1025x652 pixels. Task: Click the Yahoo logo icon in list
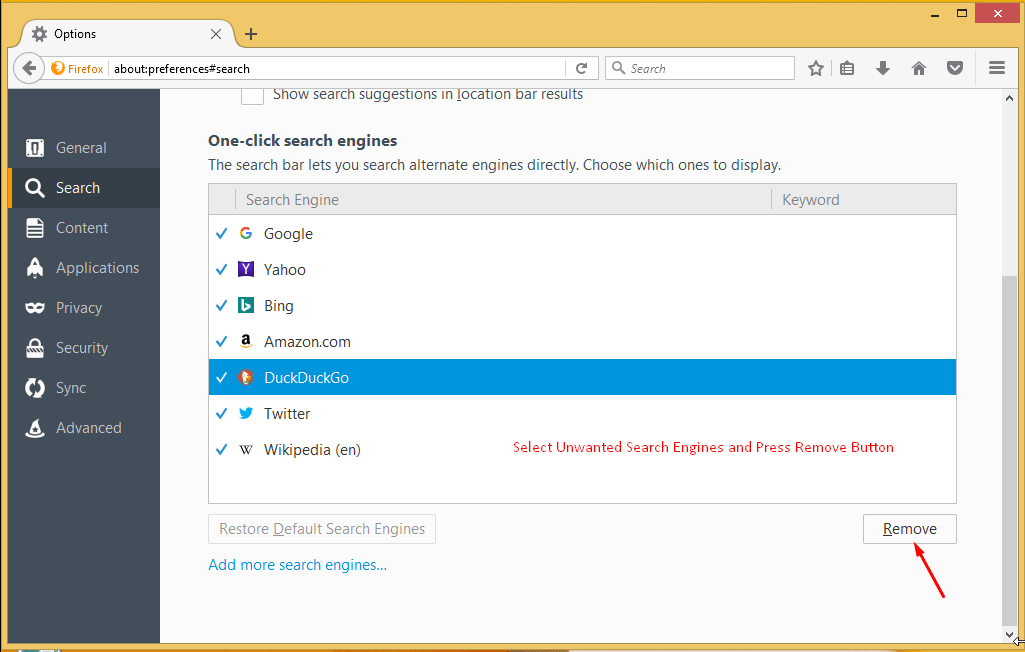(x=246, y=269)
